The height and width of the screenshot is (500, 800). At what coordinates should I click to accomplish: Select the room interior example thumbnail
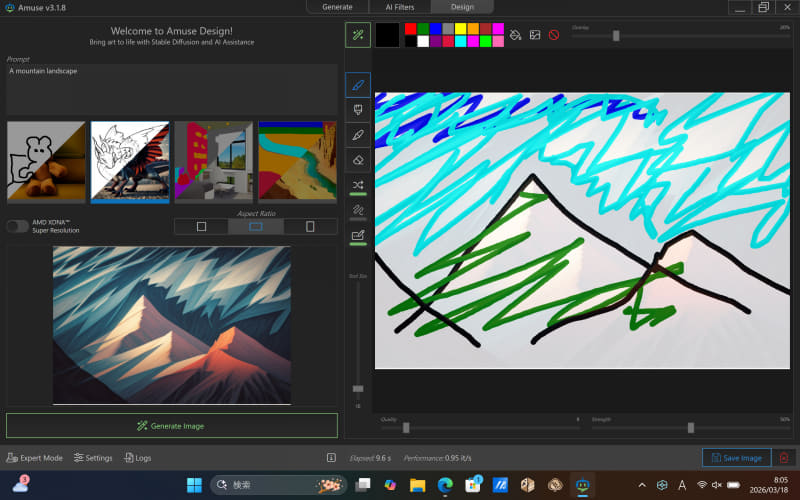point(214,161)
